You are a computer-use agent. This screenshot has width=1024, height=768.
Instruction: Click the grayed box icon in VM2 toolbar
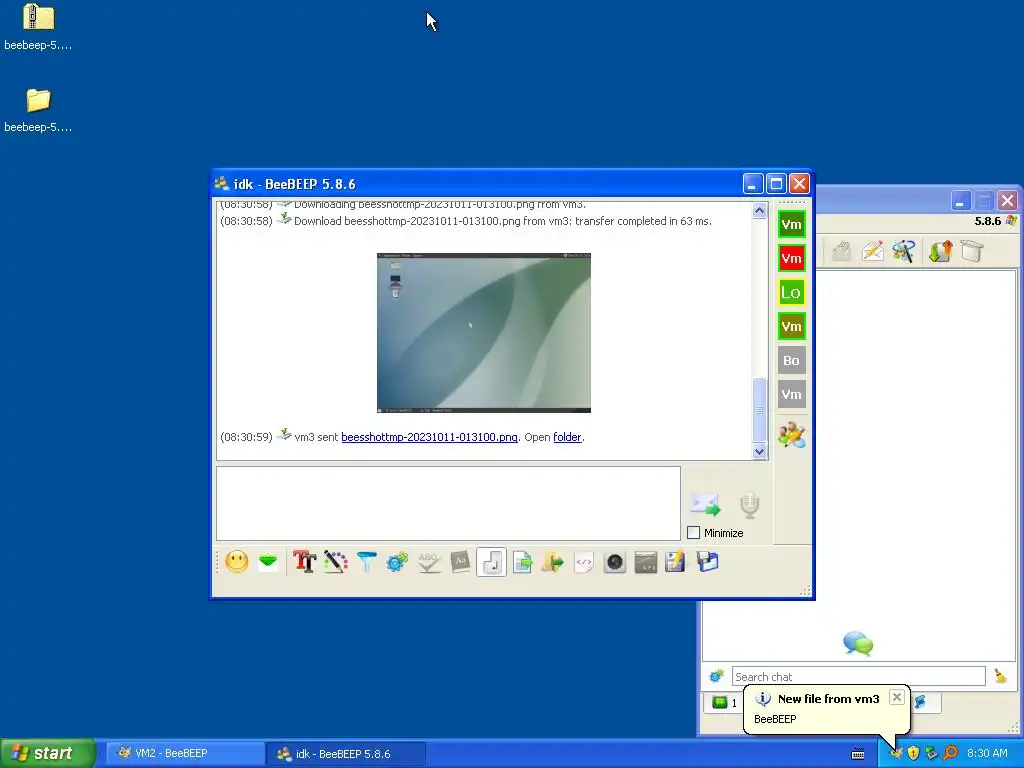[x=841, y=251]
